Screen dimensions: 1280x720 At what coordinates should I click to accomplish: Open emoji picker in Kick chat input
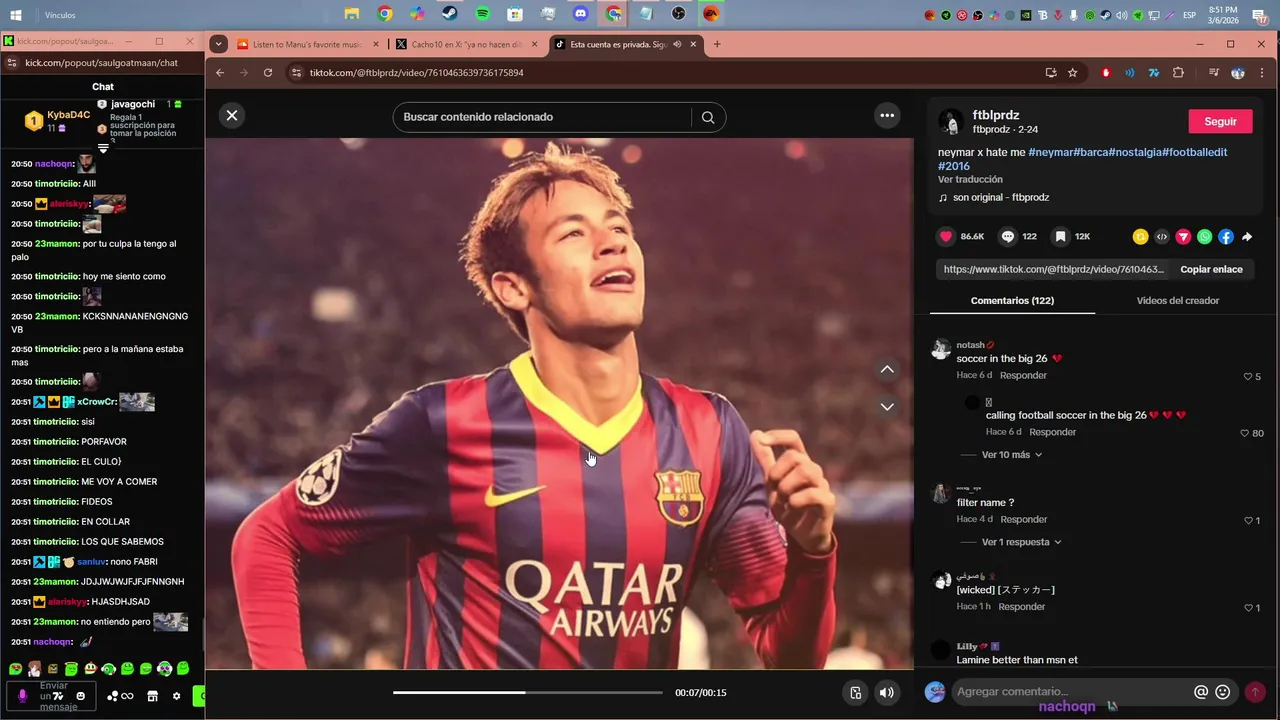[81, 696]
